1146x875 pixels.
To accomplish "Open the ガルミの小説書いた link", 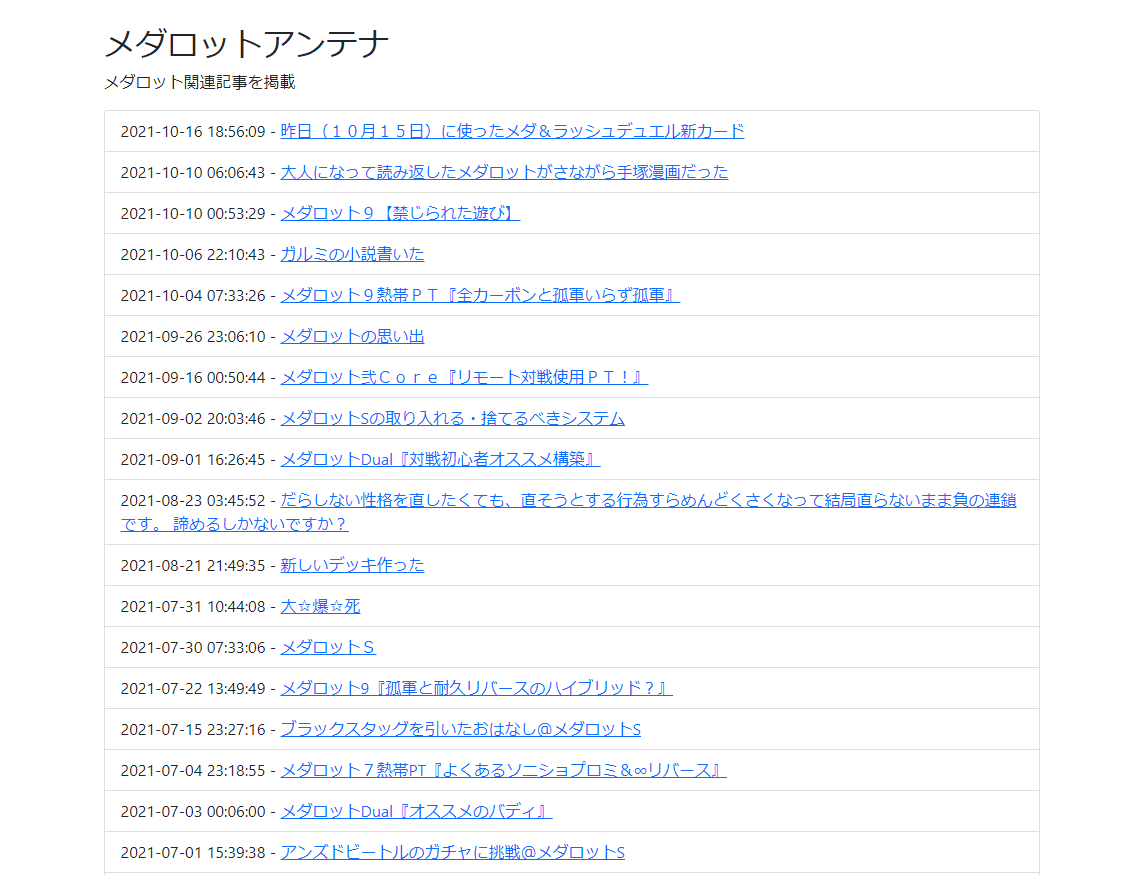I will coord(352,254).
